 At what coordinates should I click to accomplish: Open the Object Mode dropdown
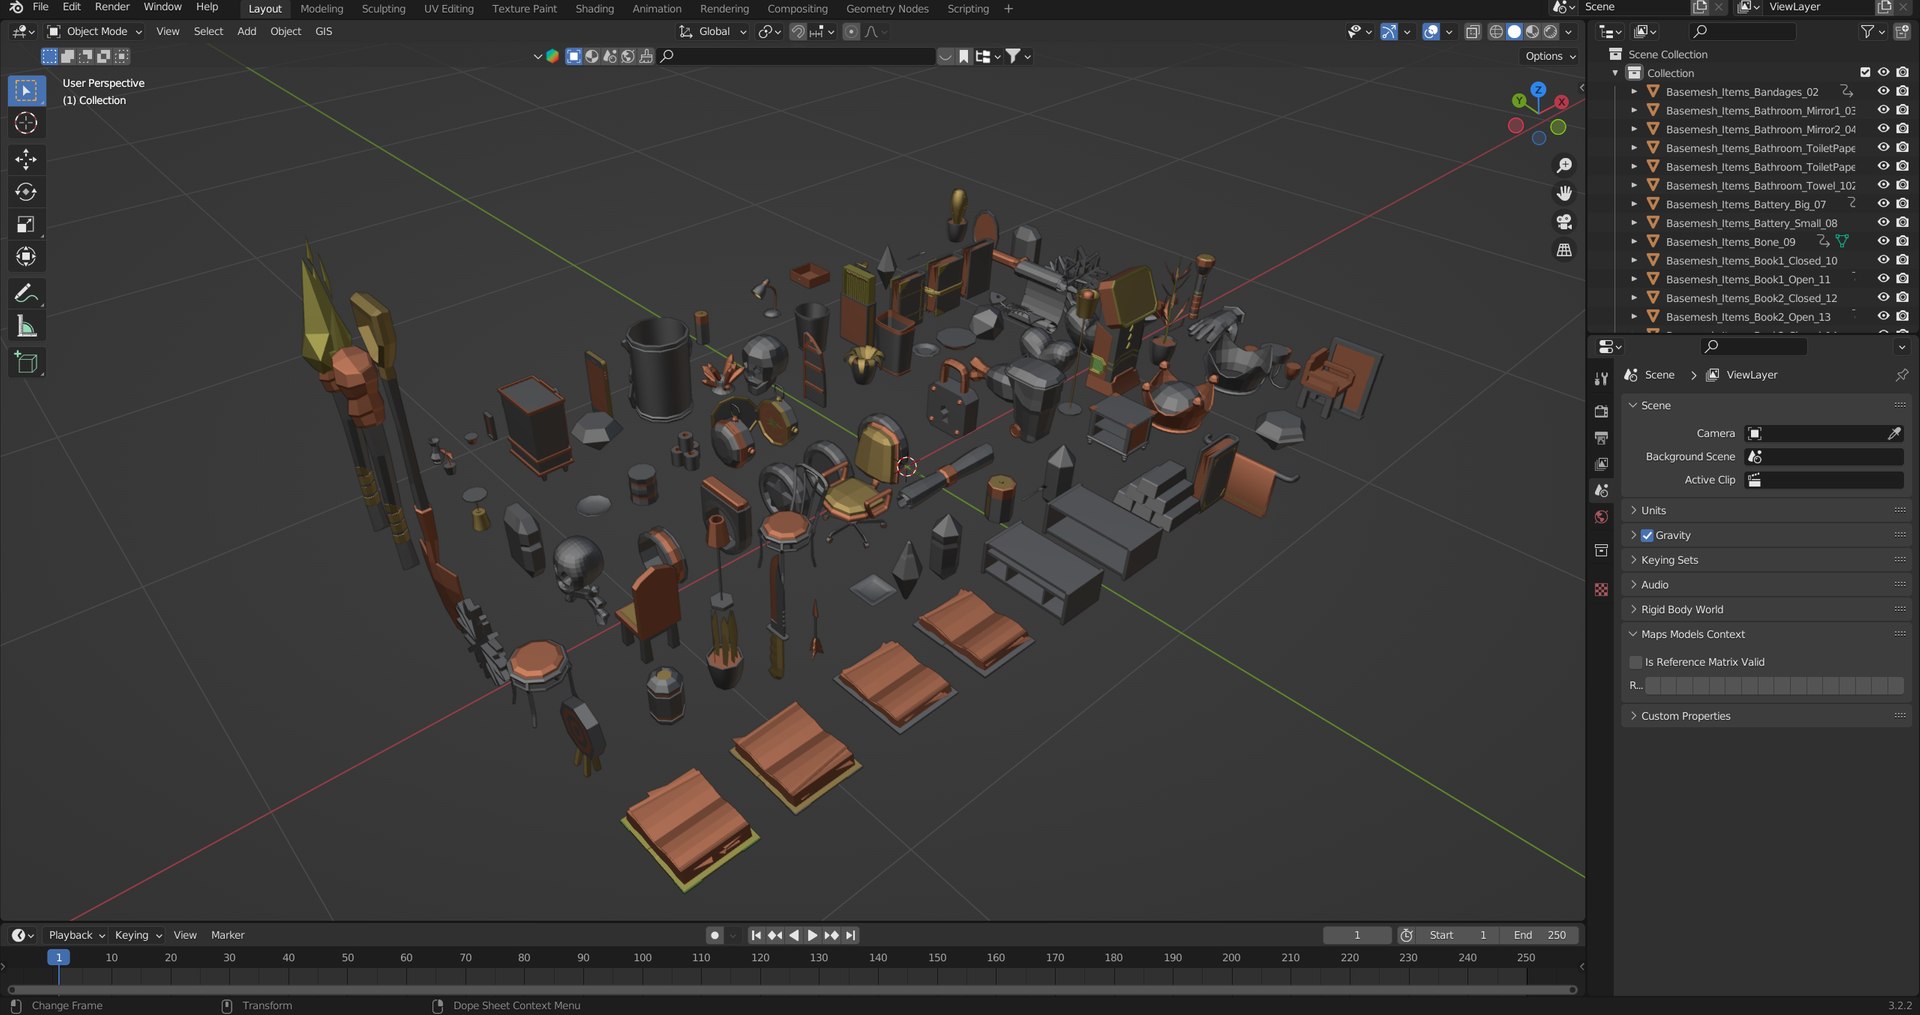coord(95,31)
